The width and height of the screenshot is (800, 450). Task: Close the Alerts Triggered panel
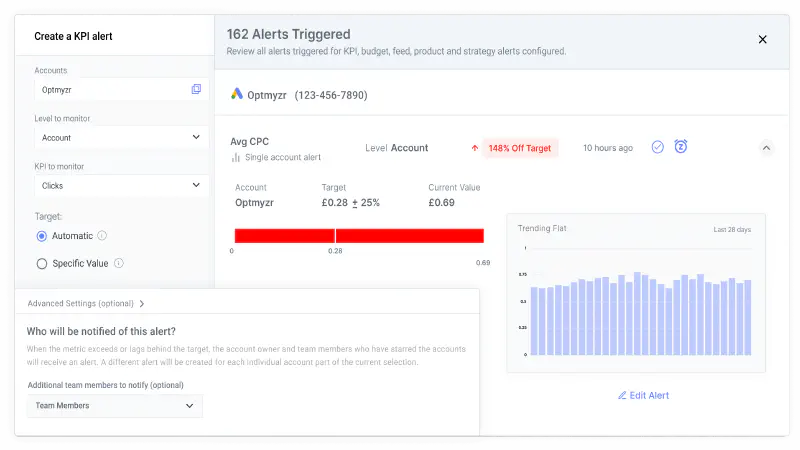pyautogui.click(x=762, y=39)
